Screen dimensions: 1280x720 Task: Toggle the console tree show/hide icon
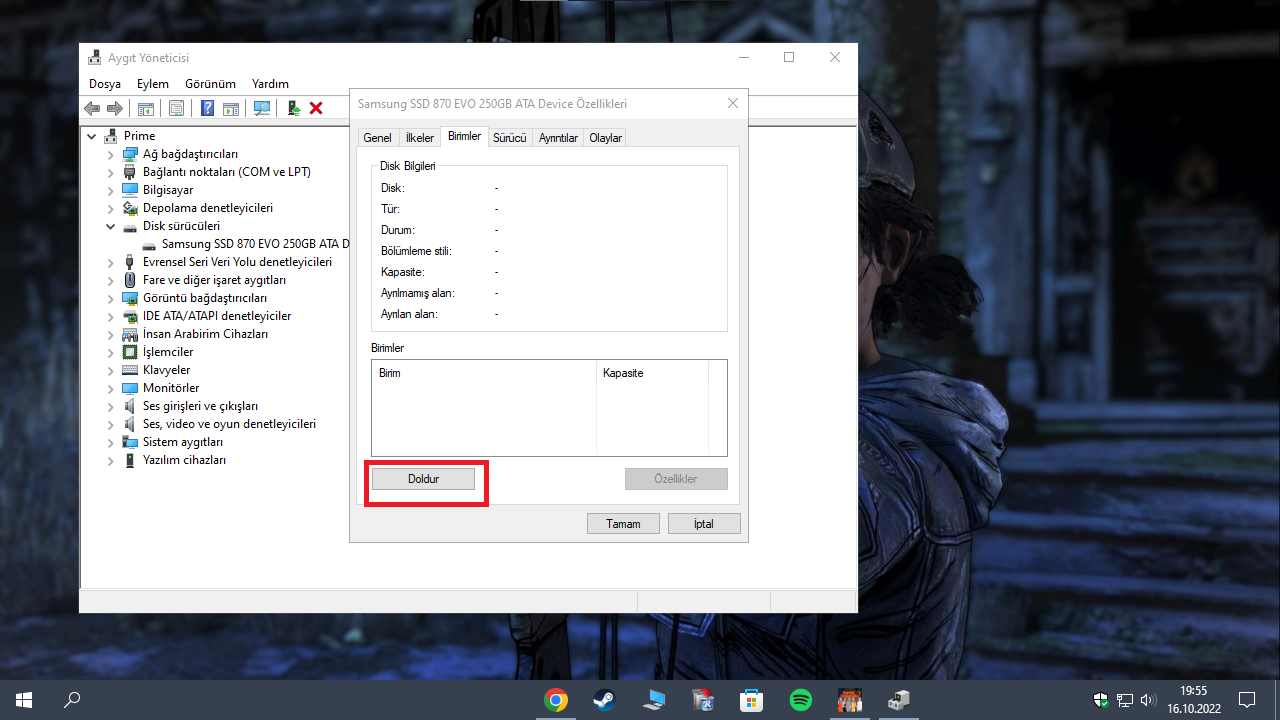tap(146, 108)
